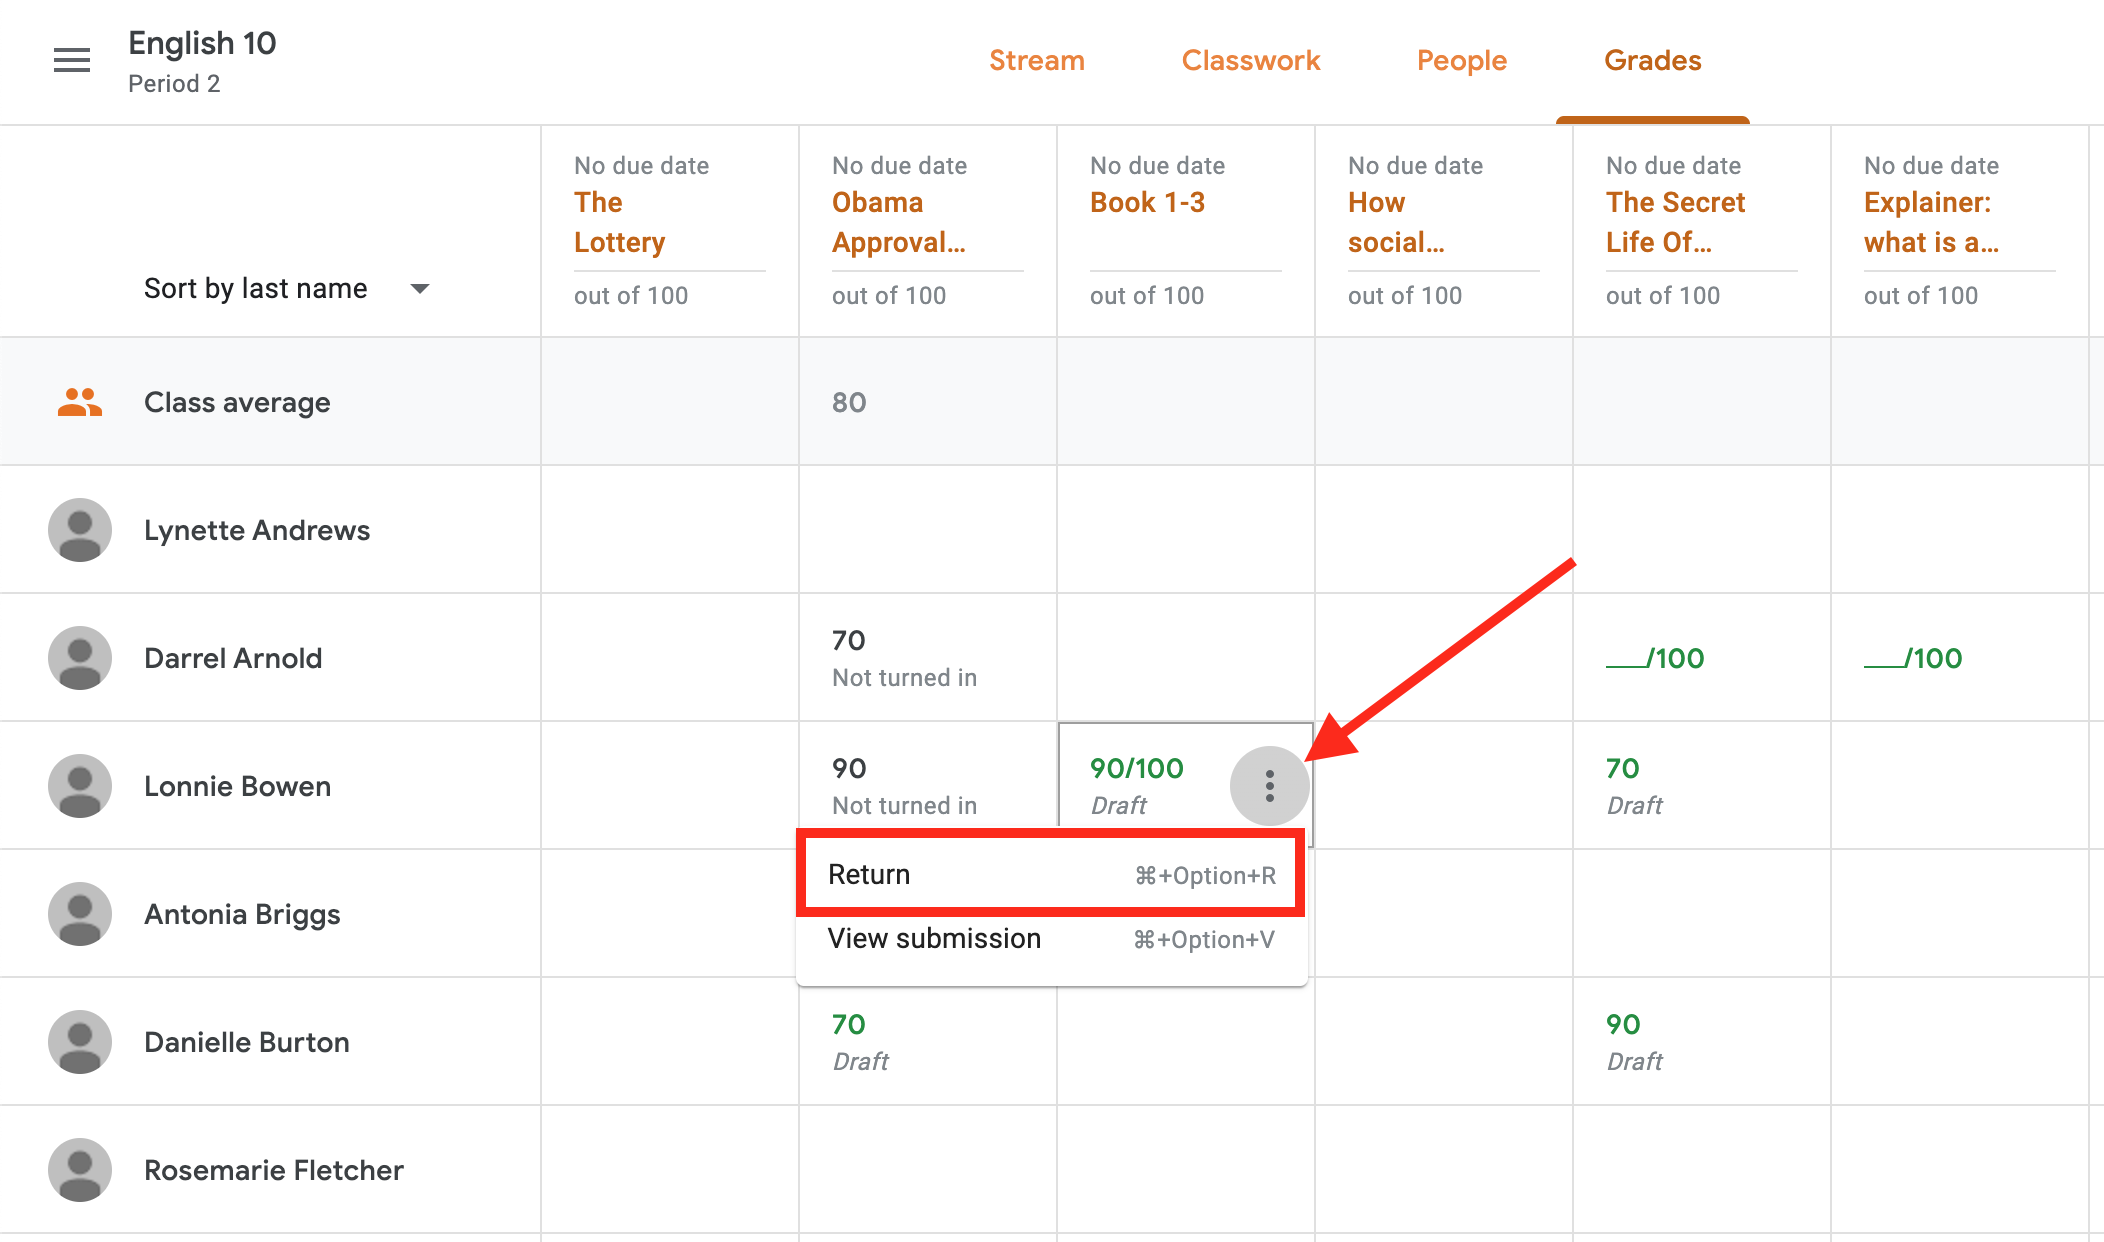Enter Darrel Arnold's Secret Life grade field
The width and height of the screenshot is (2104, 1242).
click(x=1655, y=658)
